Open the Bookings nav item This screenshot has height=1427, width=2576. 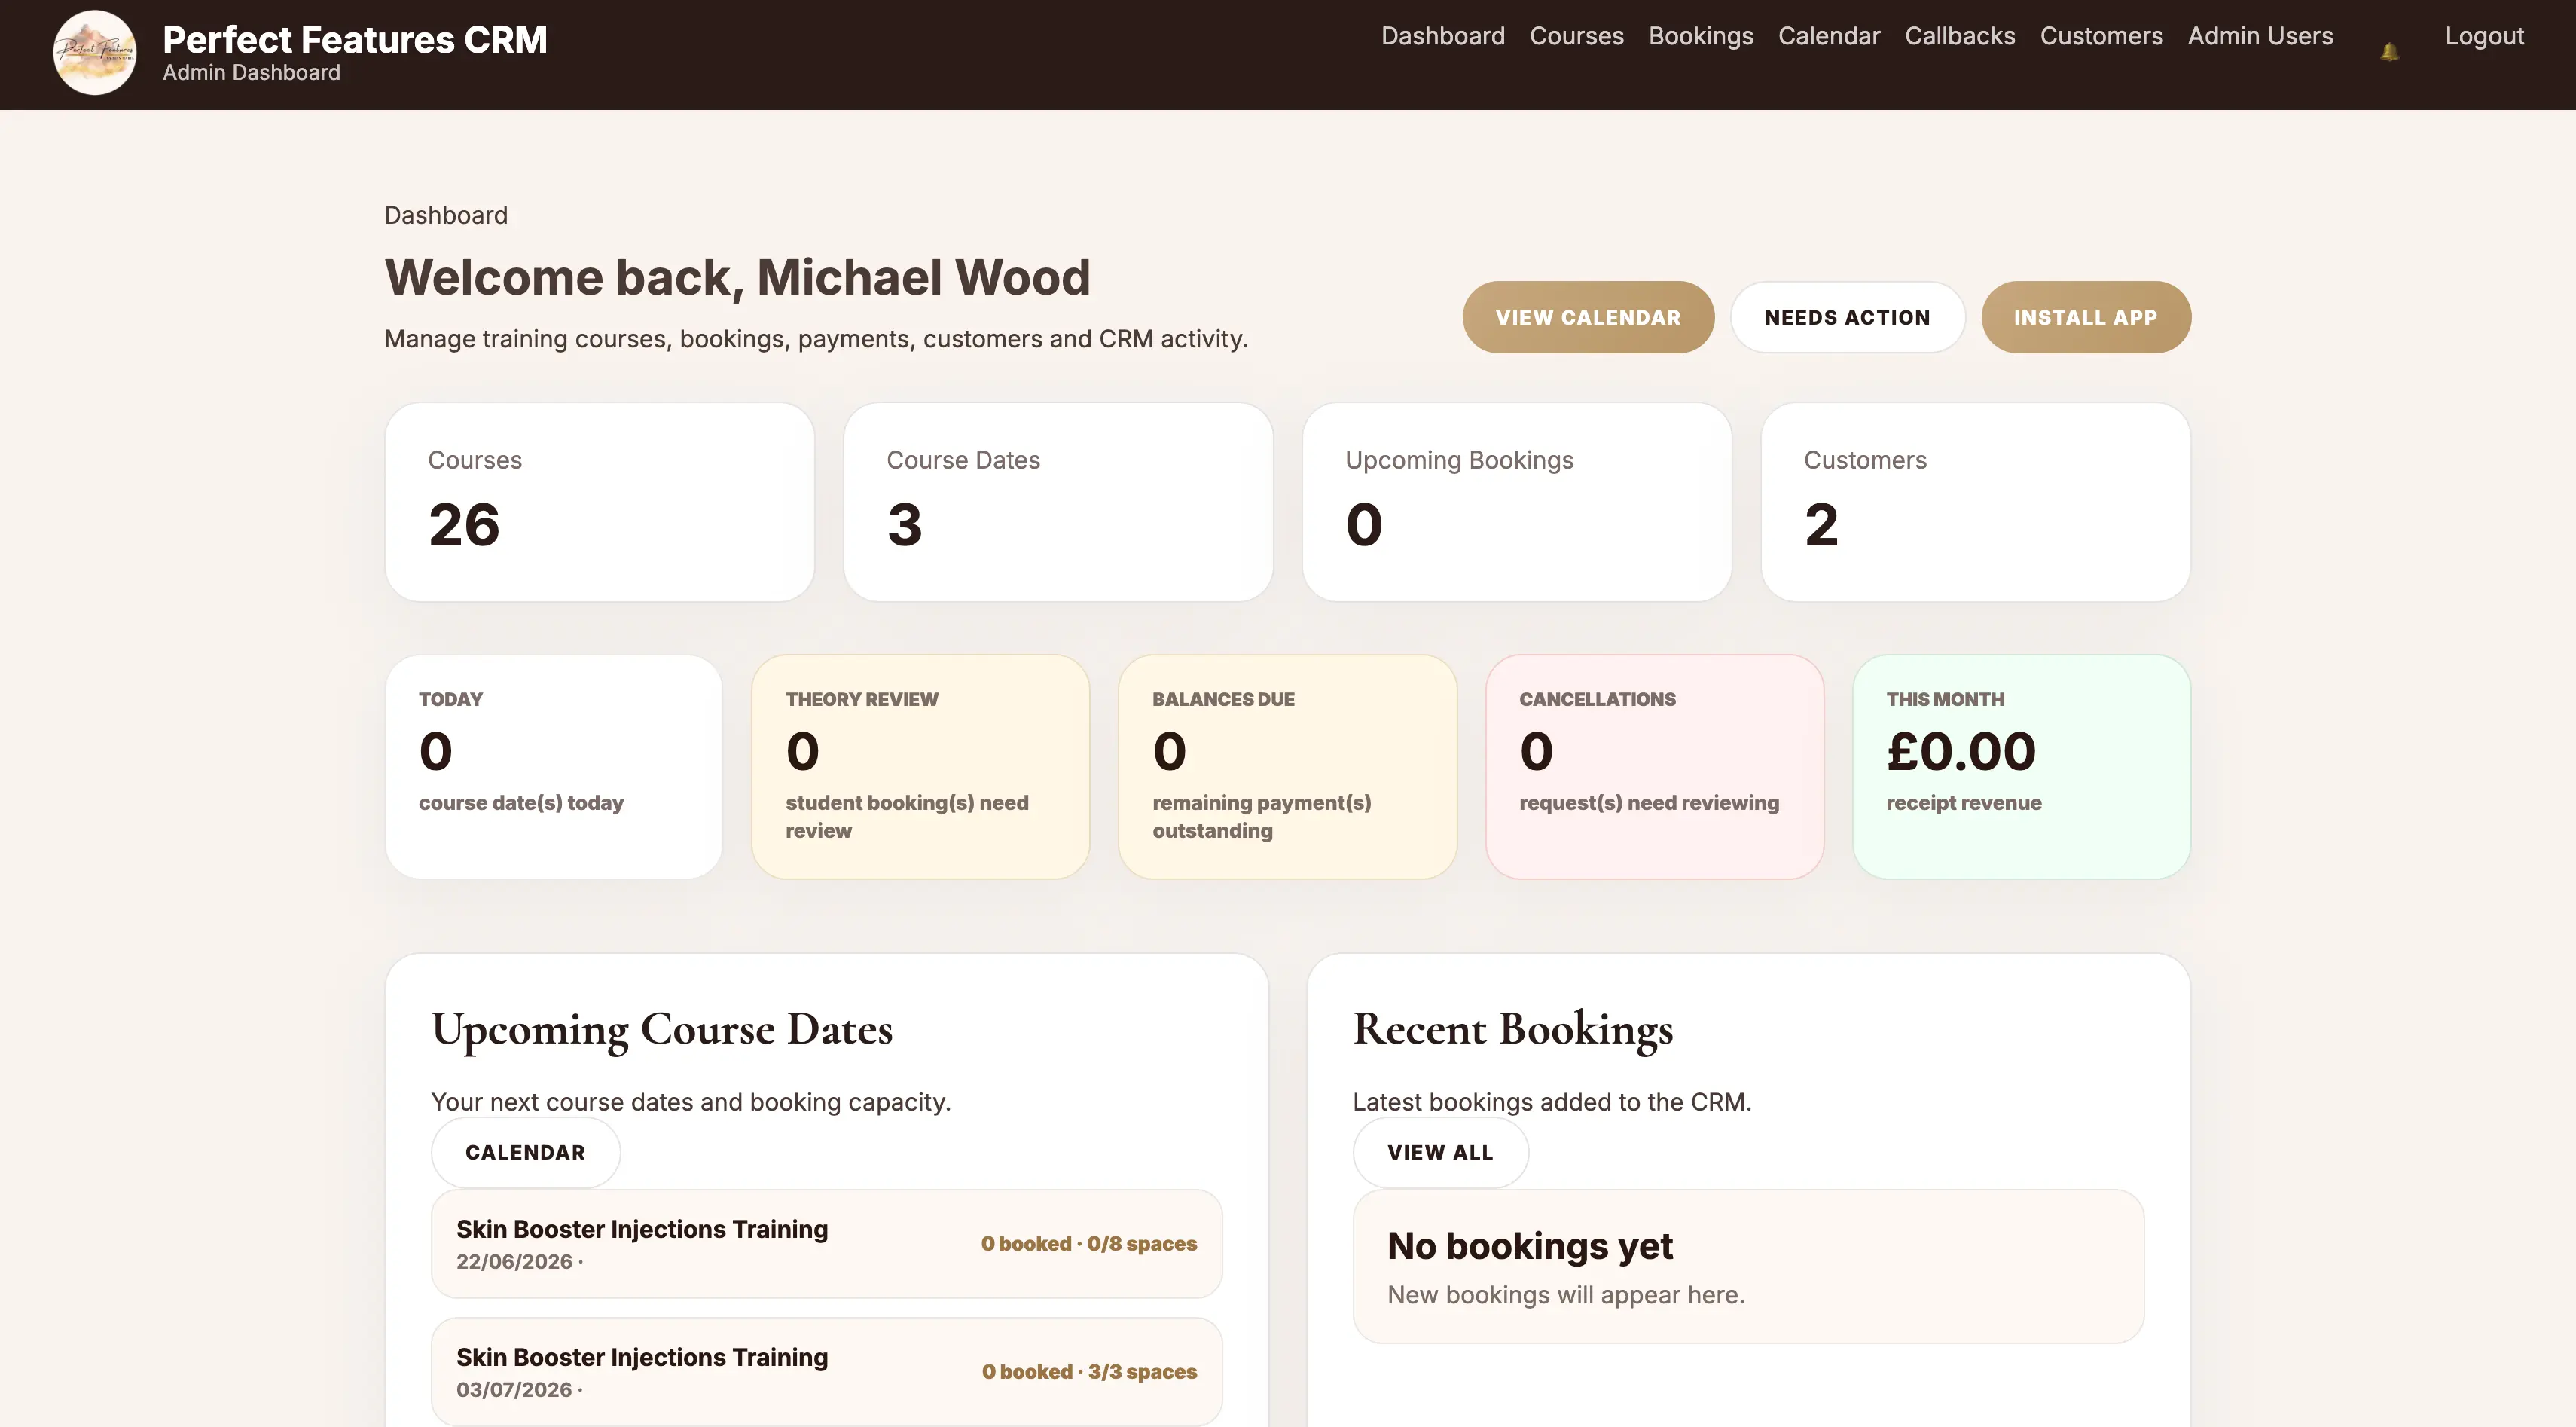point(1700,36)
